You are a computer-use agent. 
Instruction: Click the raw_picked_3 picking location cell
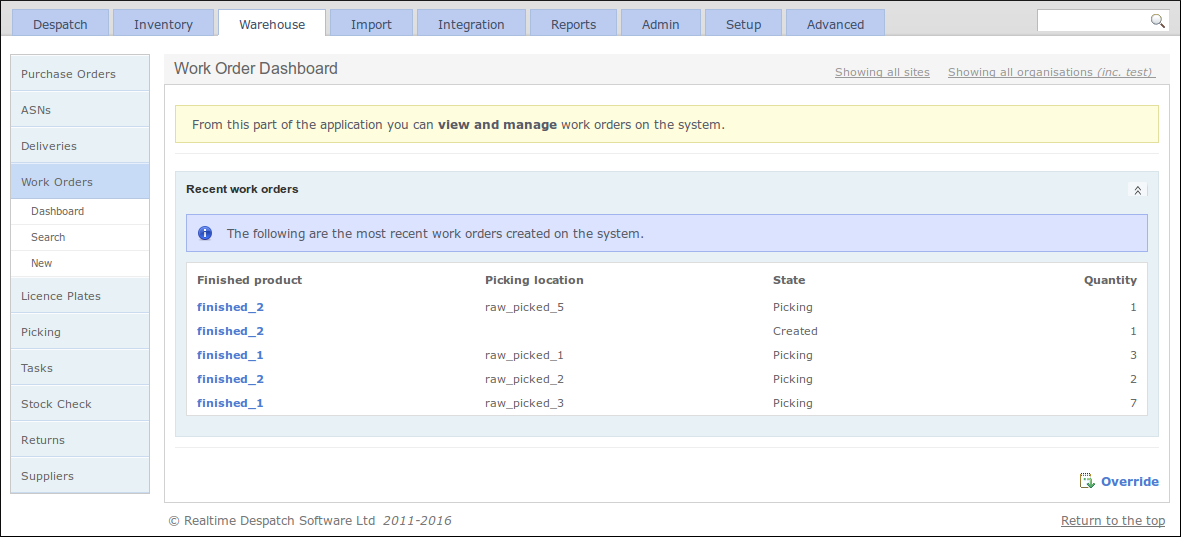524,404
